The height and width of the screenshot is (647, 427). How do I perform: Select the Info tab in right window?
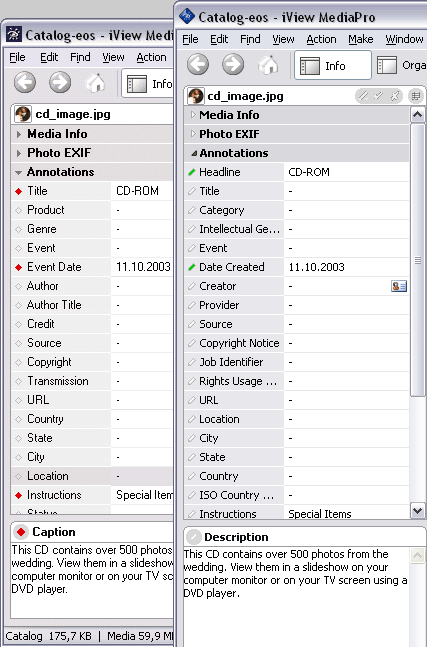pos(333,66)
